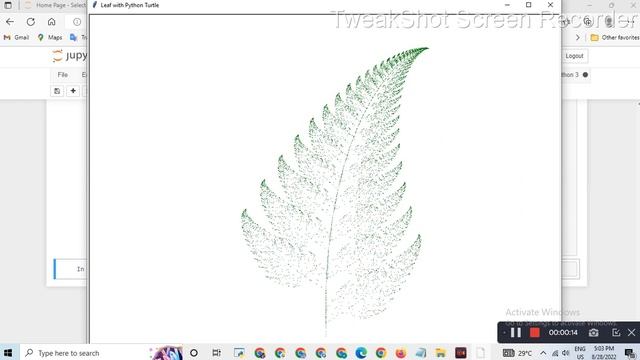Close the TweakShot recorder control bar
The image size is (640, 360).
pos(631,333)
